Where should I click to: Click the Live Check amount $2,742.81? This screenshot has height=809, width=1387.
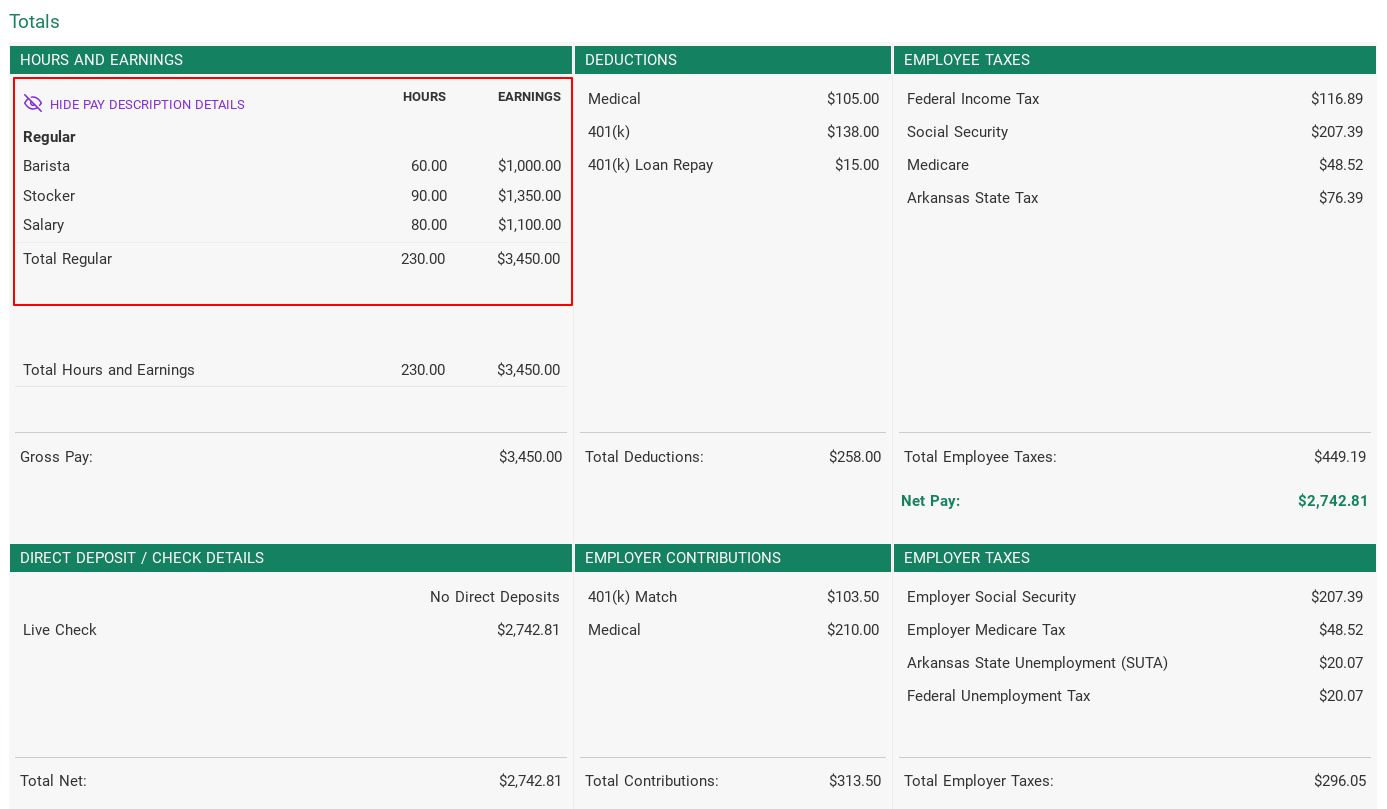[x=528, y=630]
